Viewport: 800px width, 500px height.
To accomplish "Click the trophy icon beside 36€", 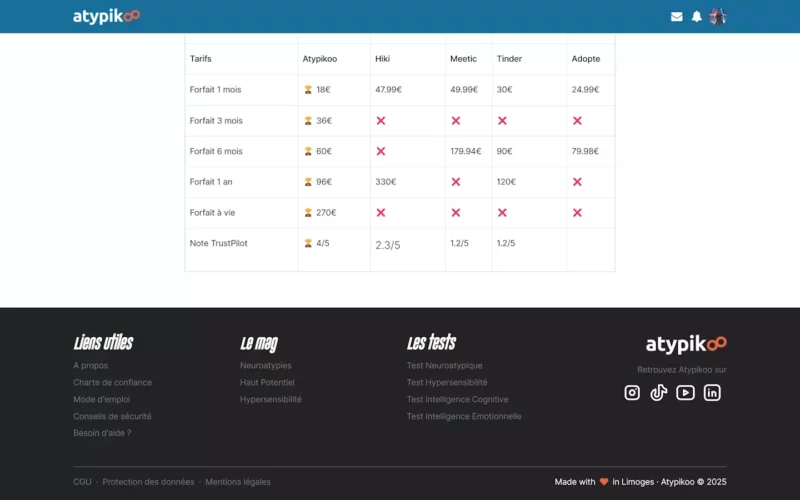I will (308, 121).
